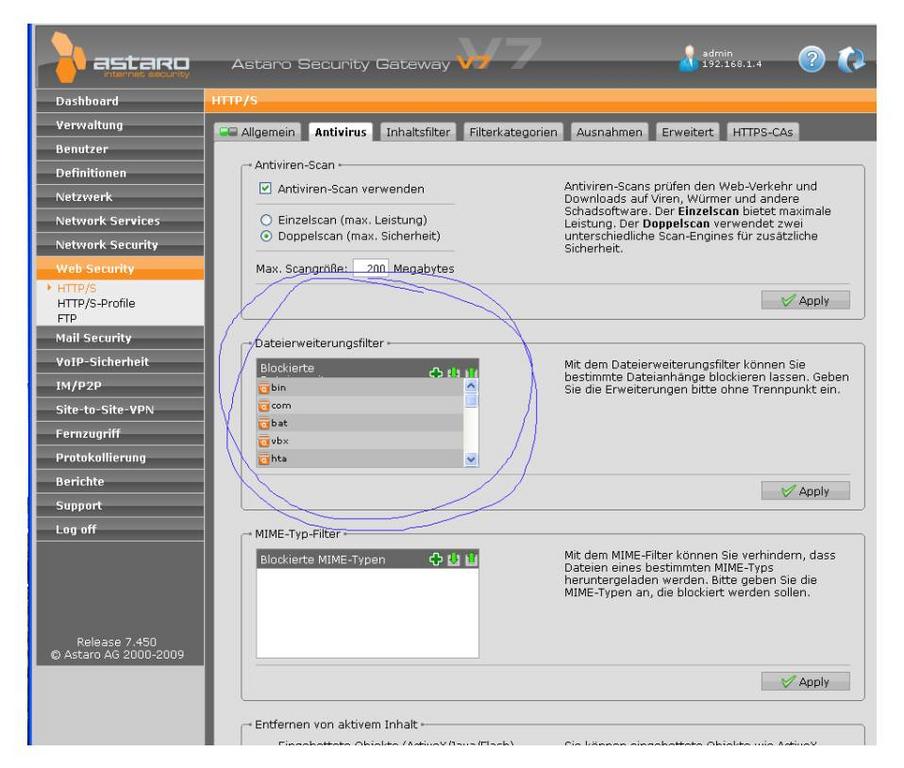Select HTTP/S under Web Security
Viewport: 904px width, 768px height.
(x=77, y=288)
